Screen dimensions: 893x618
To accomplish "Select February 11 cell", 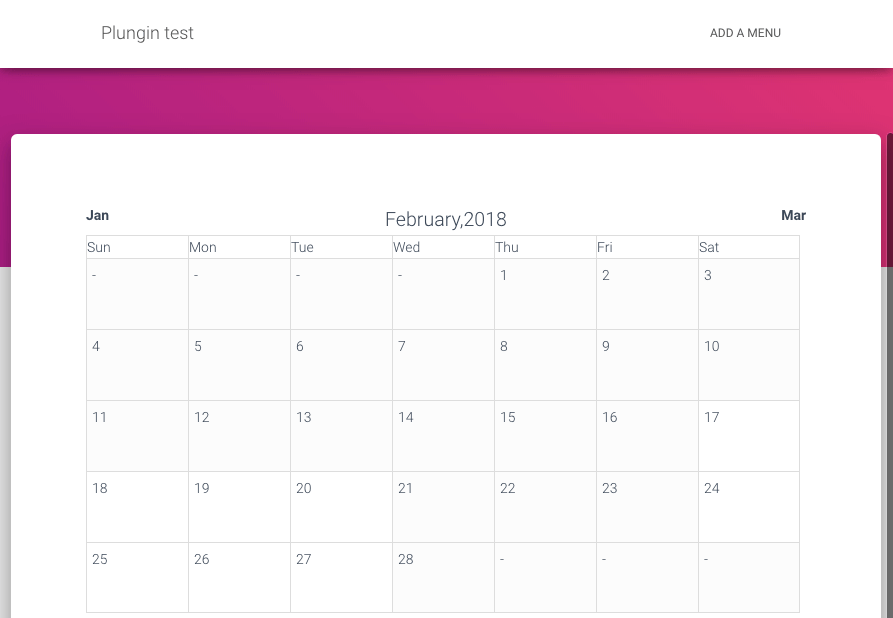I will pos(137,436).
